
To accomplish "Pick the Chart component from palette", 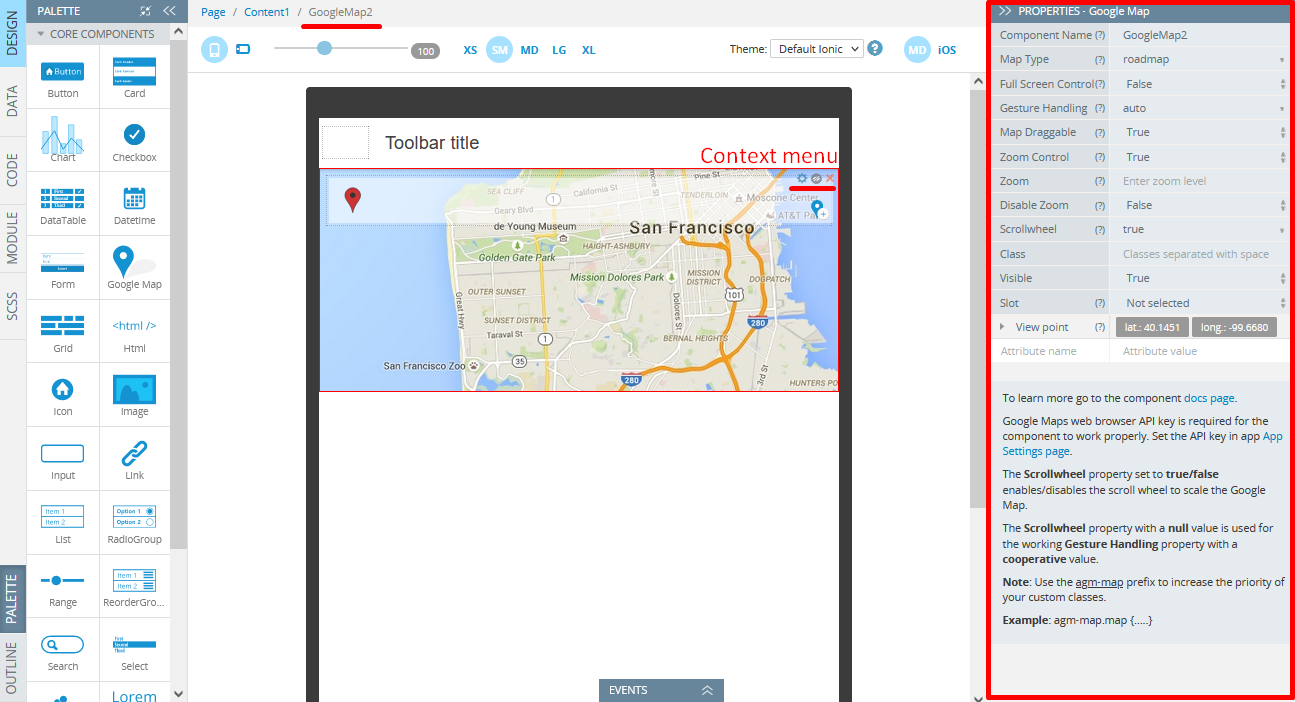I will (63, 141).
